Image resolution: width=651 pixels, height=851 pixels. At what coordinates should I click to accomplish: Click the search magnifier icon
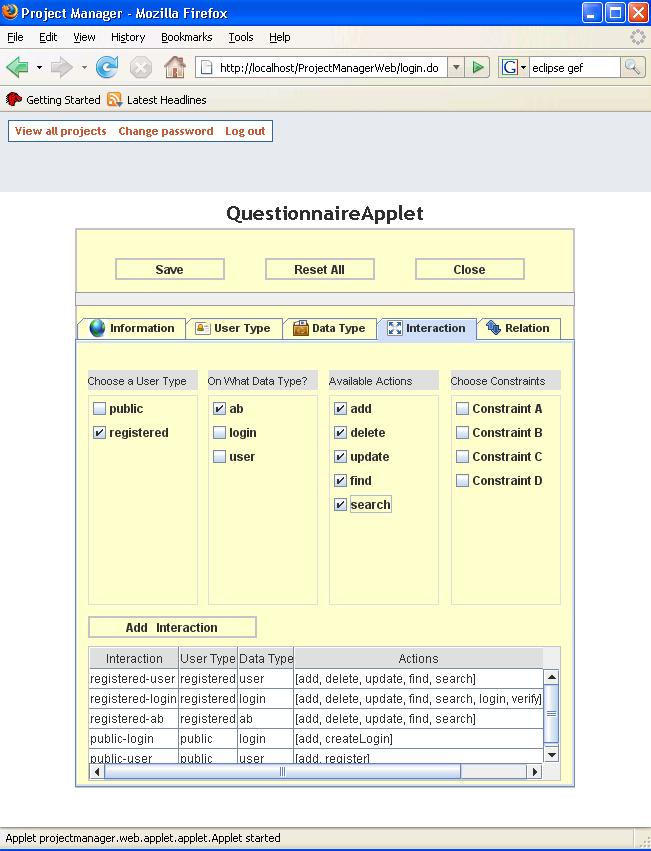(x=632, y=67)
